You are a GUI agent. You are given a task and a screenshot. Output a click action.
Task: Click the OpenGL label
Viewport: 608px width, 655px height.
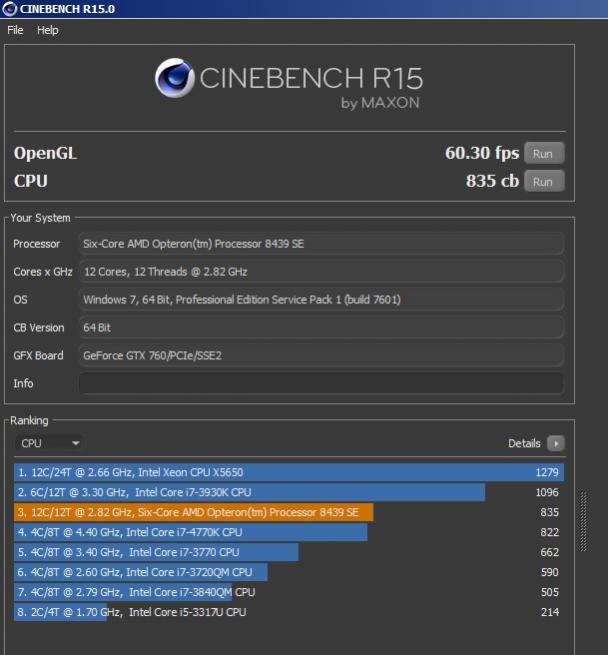(45, 153)
